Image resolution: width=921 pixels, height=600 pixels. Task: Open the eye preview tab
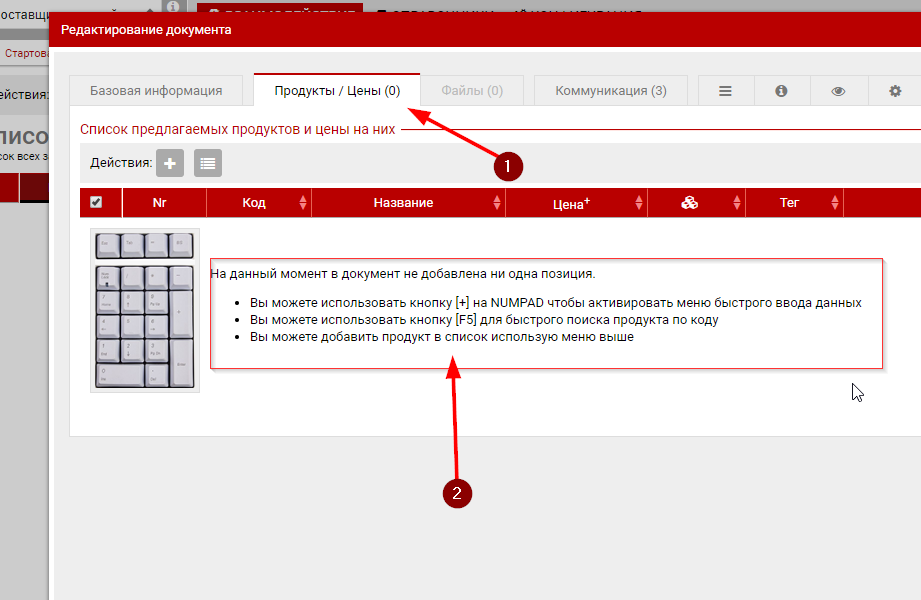coord(838,91)
